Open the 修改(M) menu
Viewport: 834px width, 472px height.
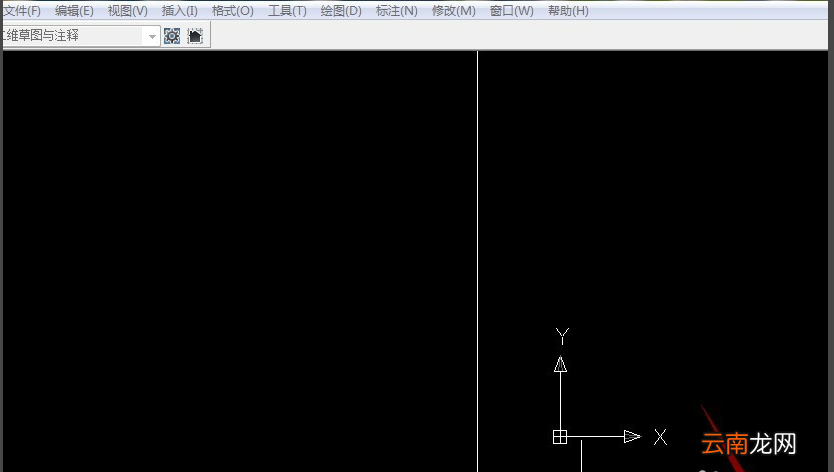point(454,11)
